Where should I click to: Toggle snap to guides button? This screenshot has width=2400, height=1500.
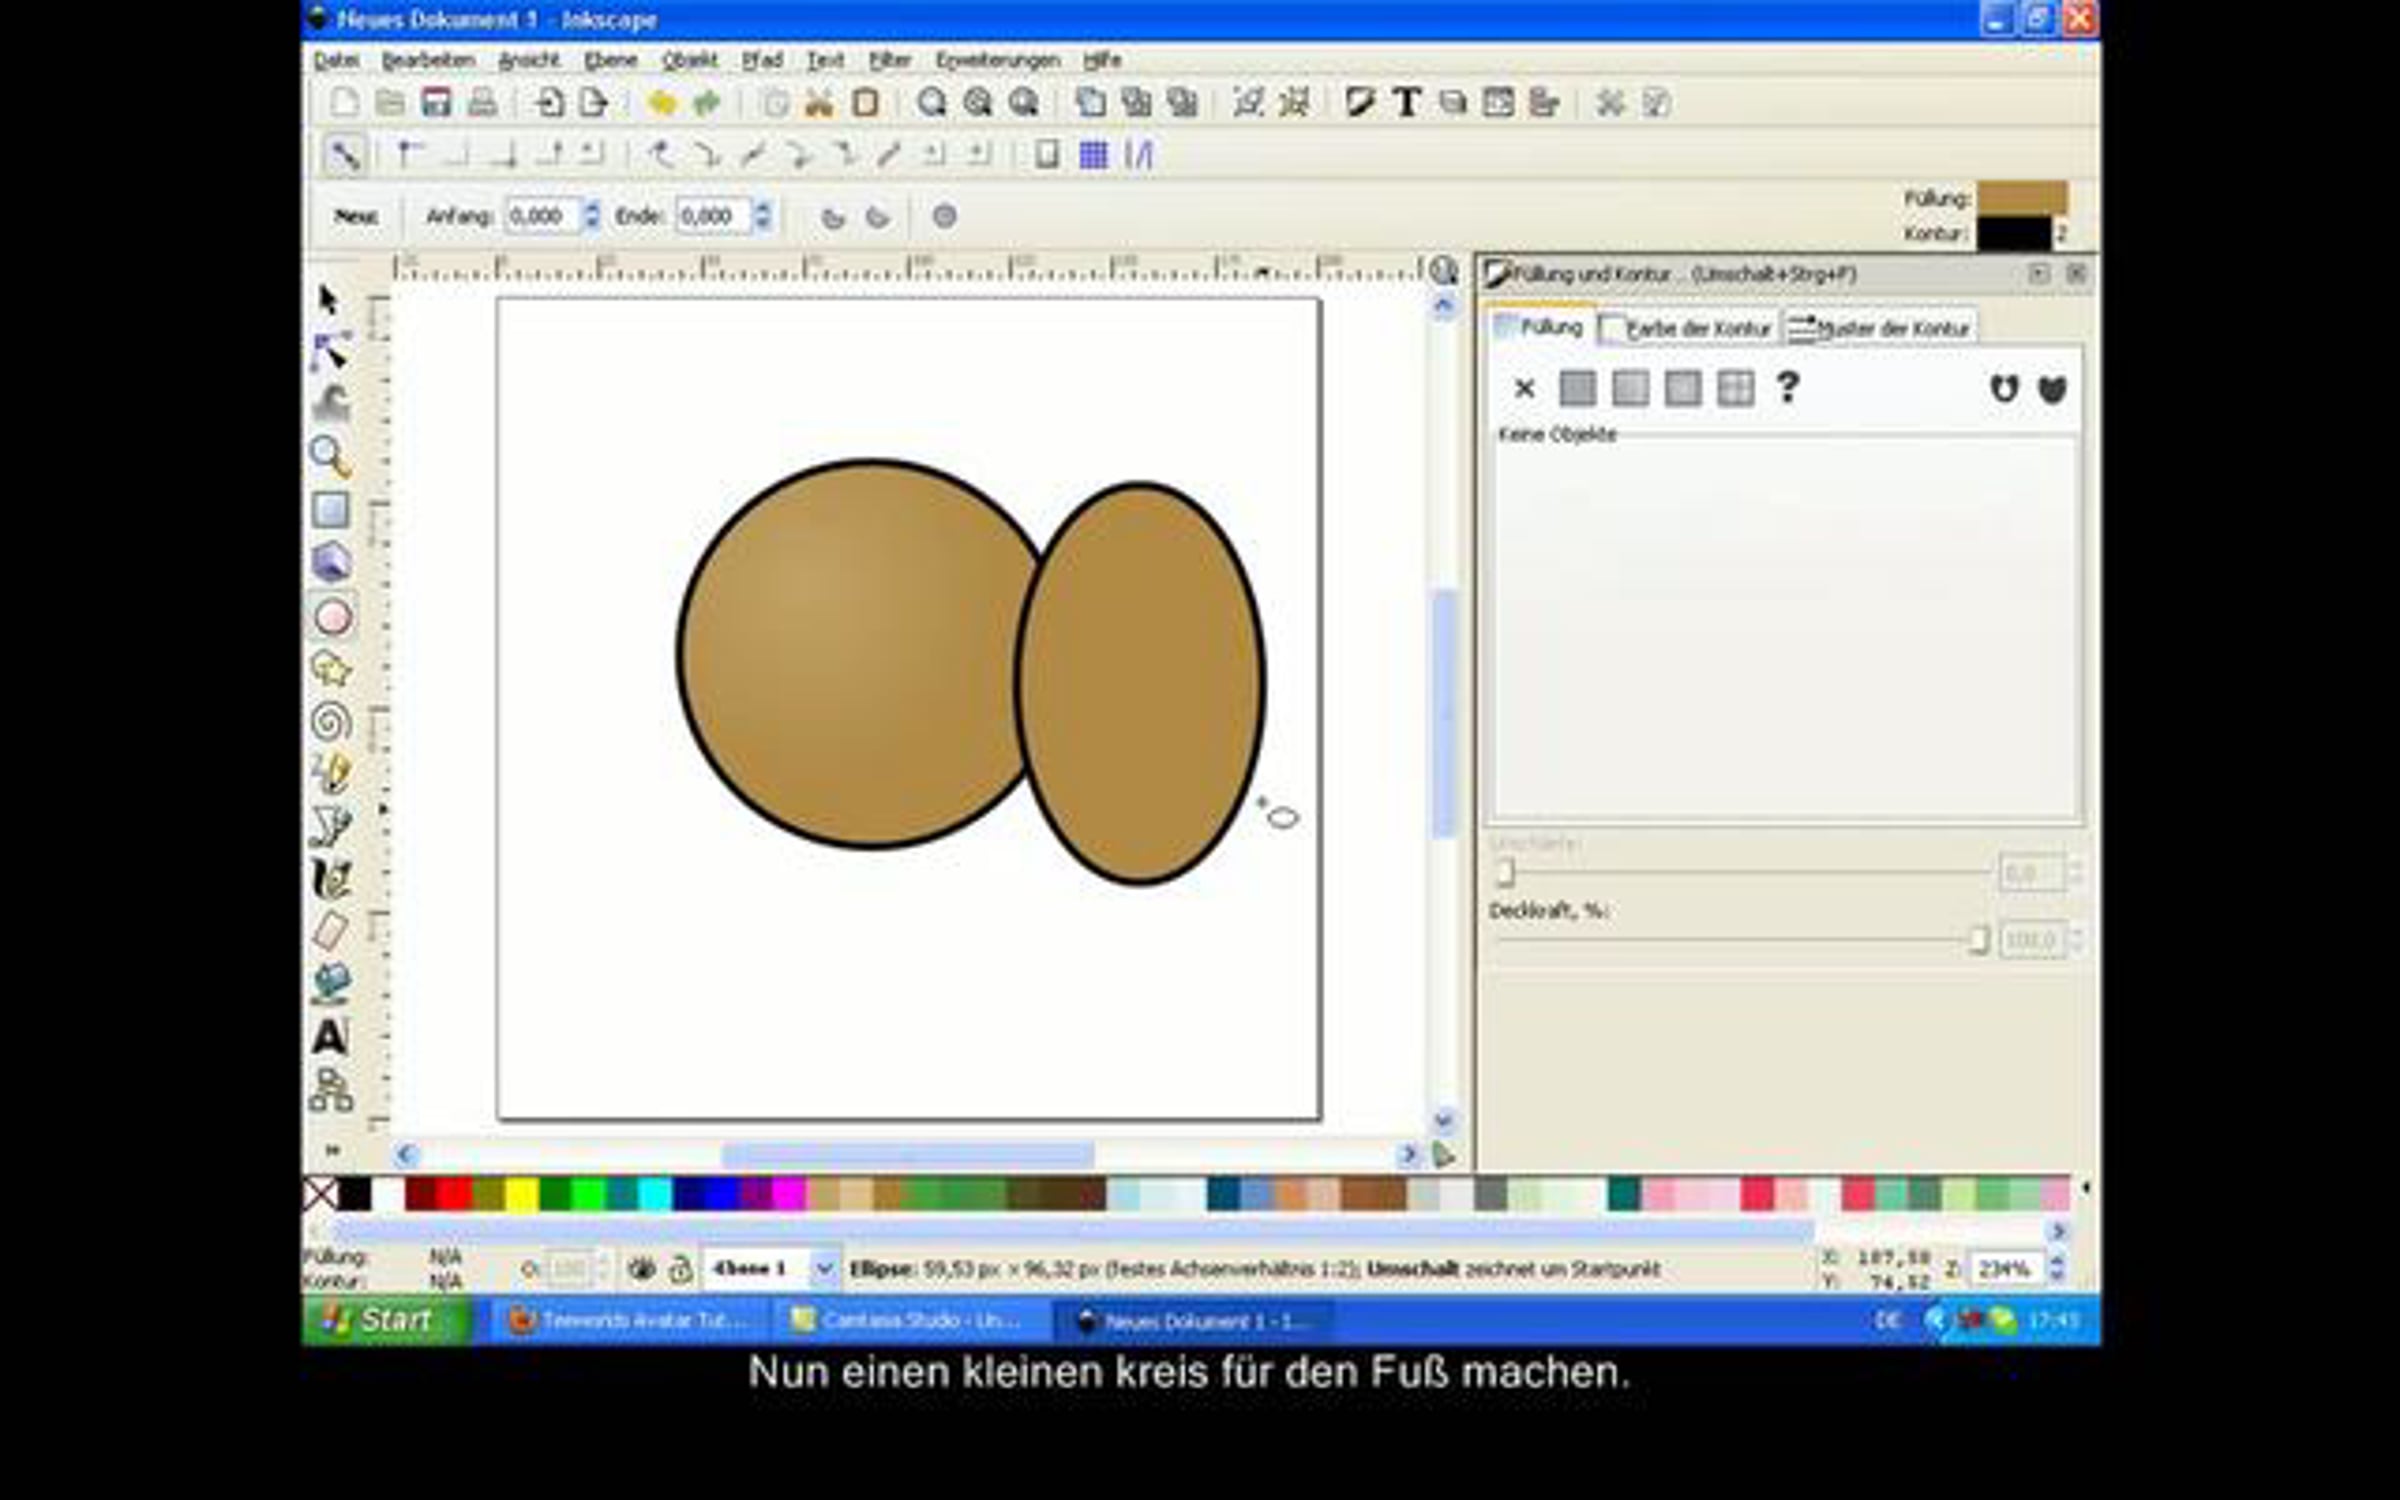click(1139, 155)
